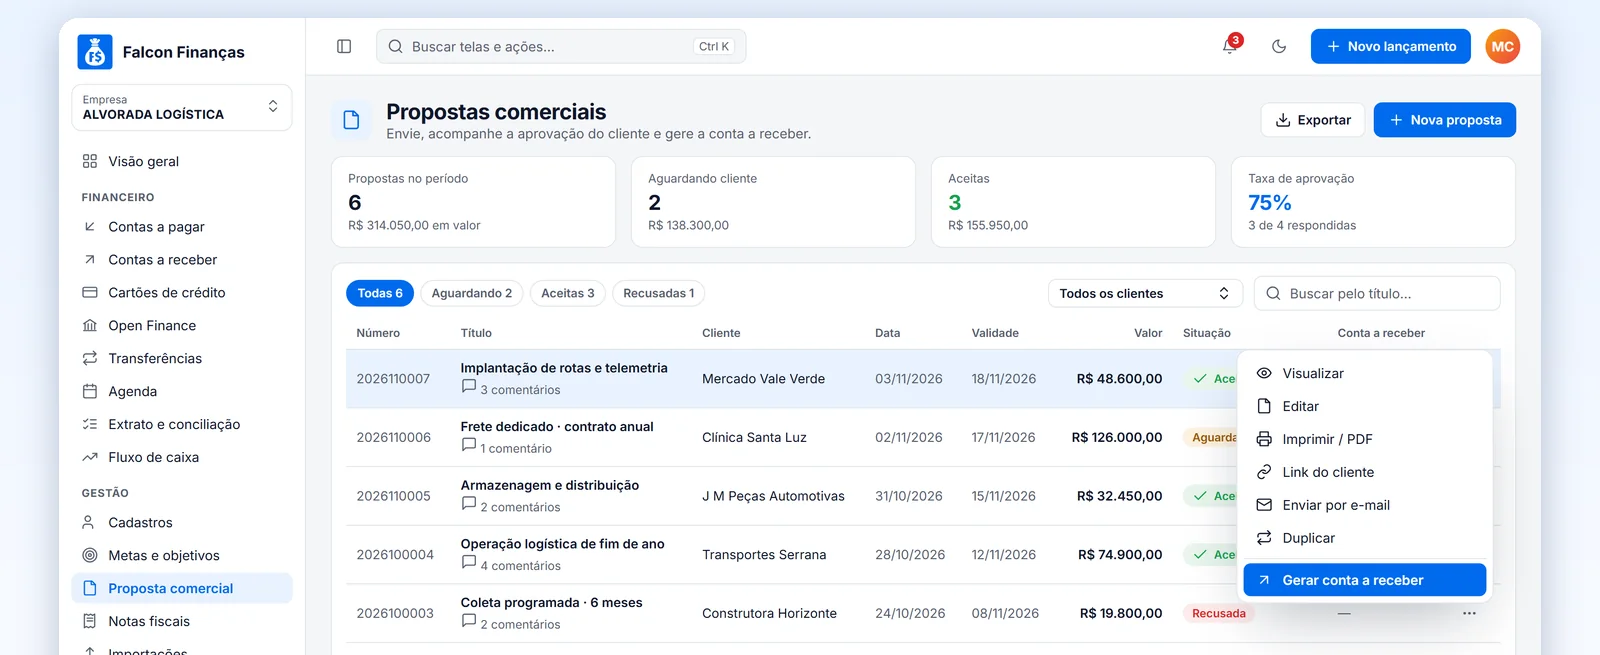Click the Ctrl K shortcut badge
The image size is (1600, 655).
(714, 46)
